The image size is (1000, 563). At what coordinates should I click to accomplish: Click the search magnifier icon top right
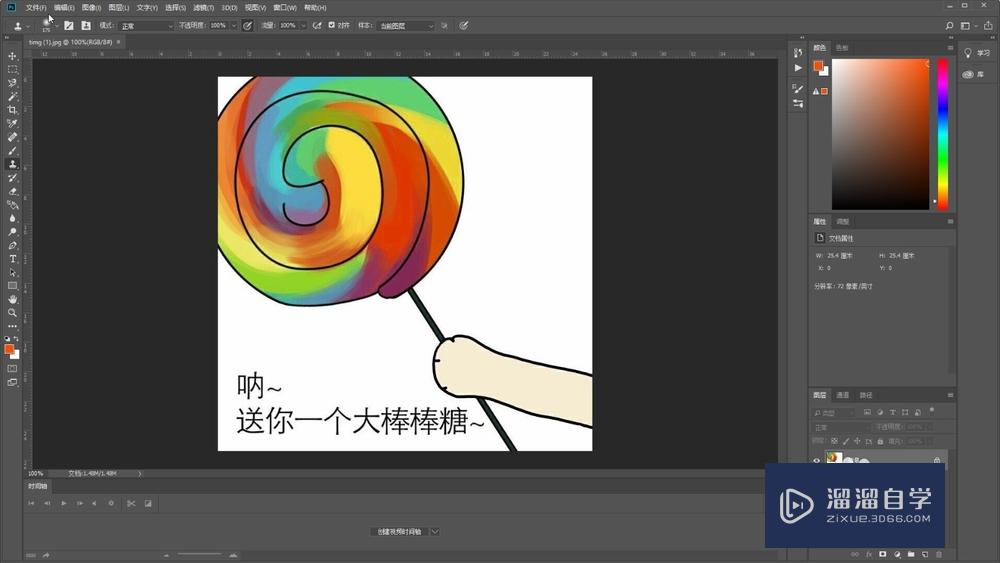pos(949,26)
